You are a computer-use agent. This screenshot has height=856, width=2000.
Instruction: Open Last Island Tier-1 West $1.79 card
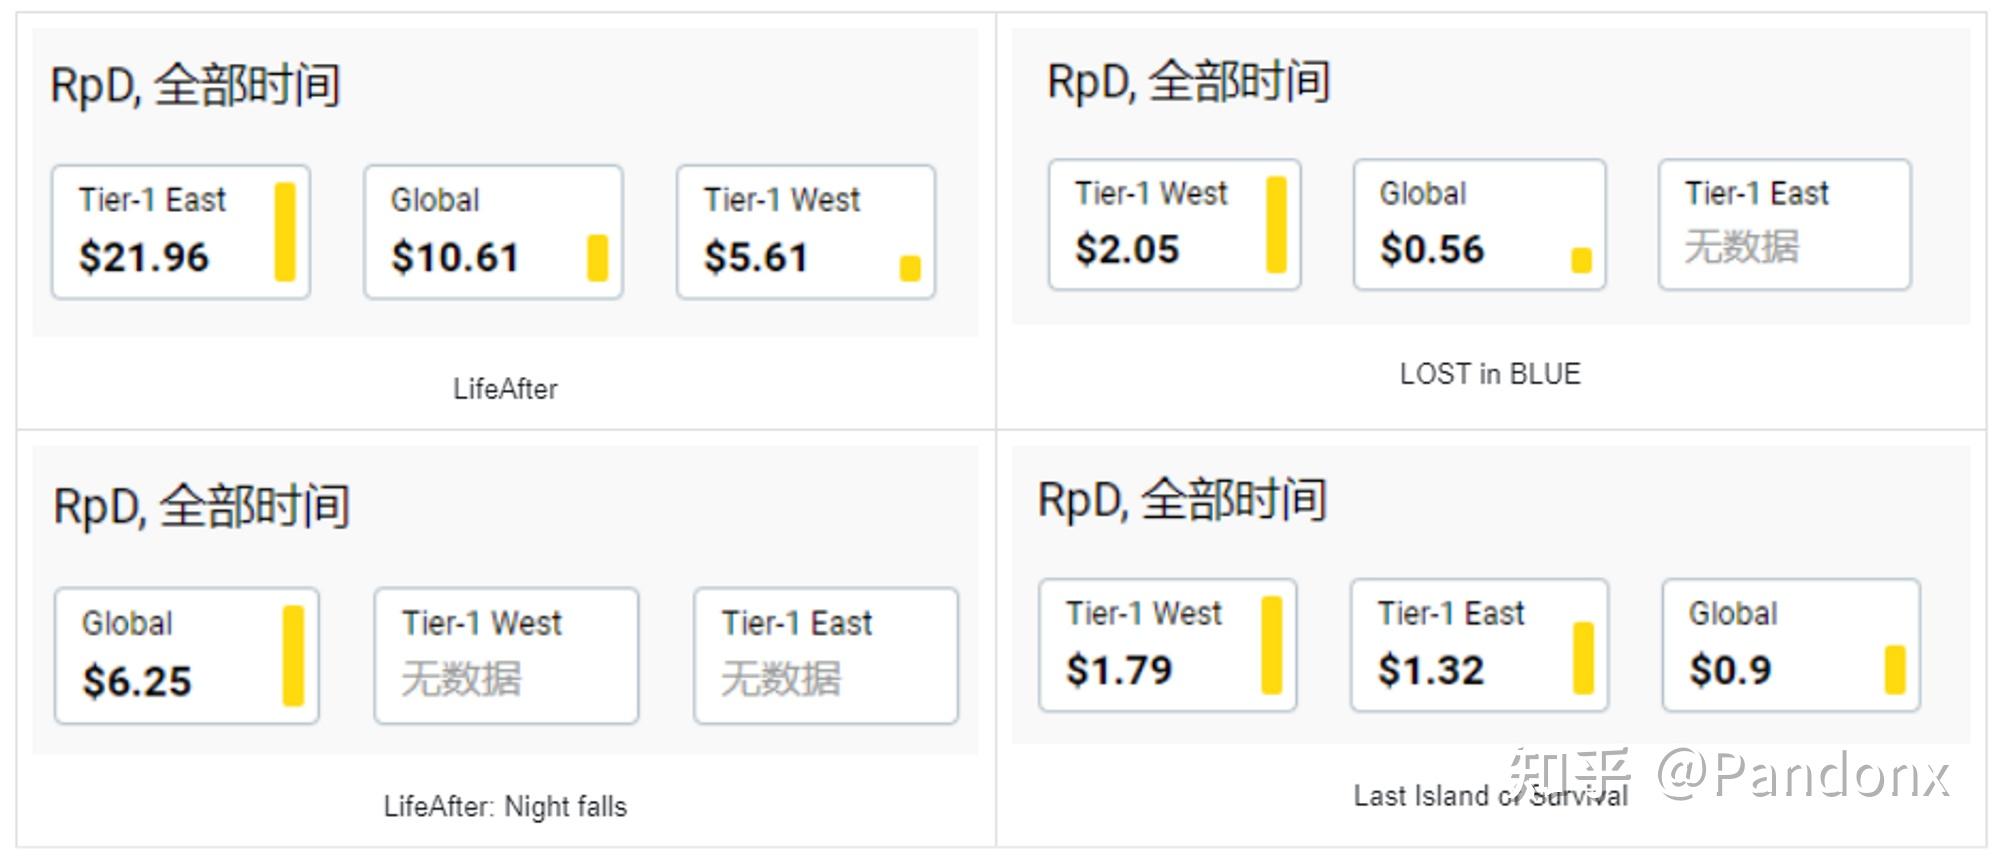coord(1167,645)
